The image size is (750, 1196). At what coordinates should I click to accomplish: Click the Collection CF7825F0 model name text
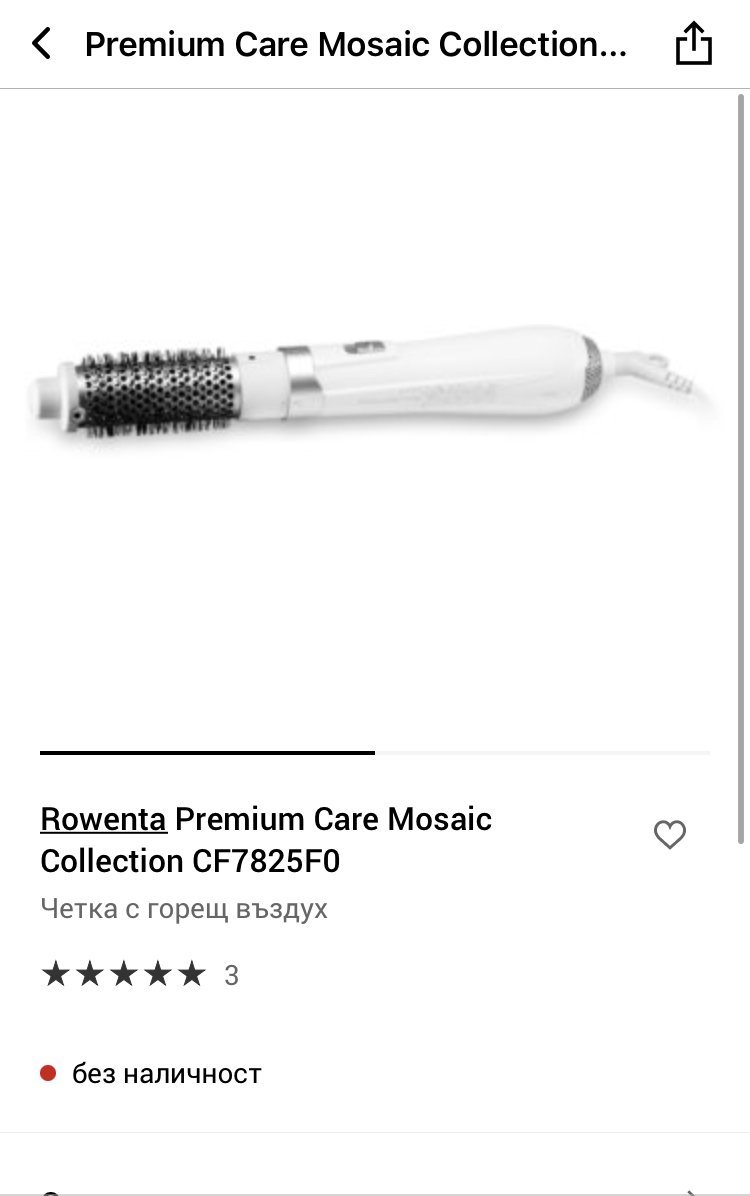point(190,861)
